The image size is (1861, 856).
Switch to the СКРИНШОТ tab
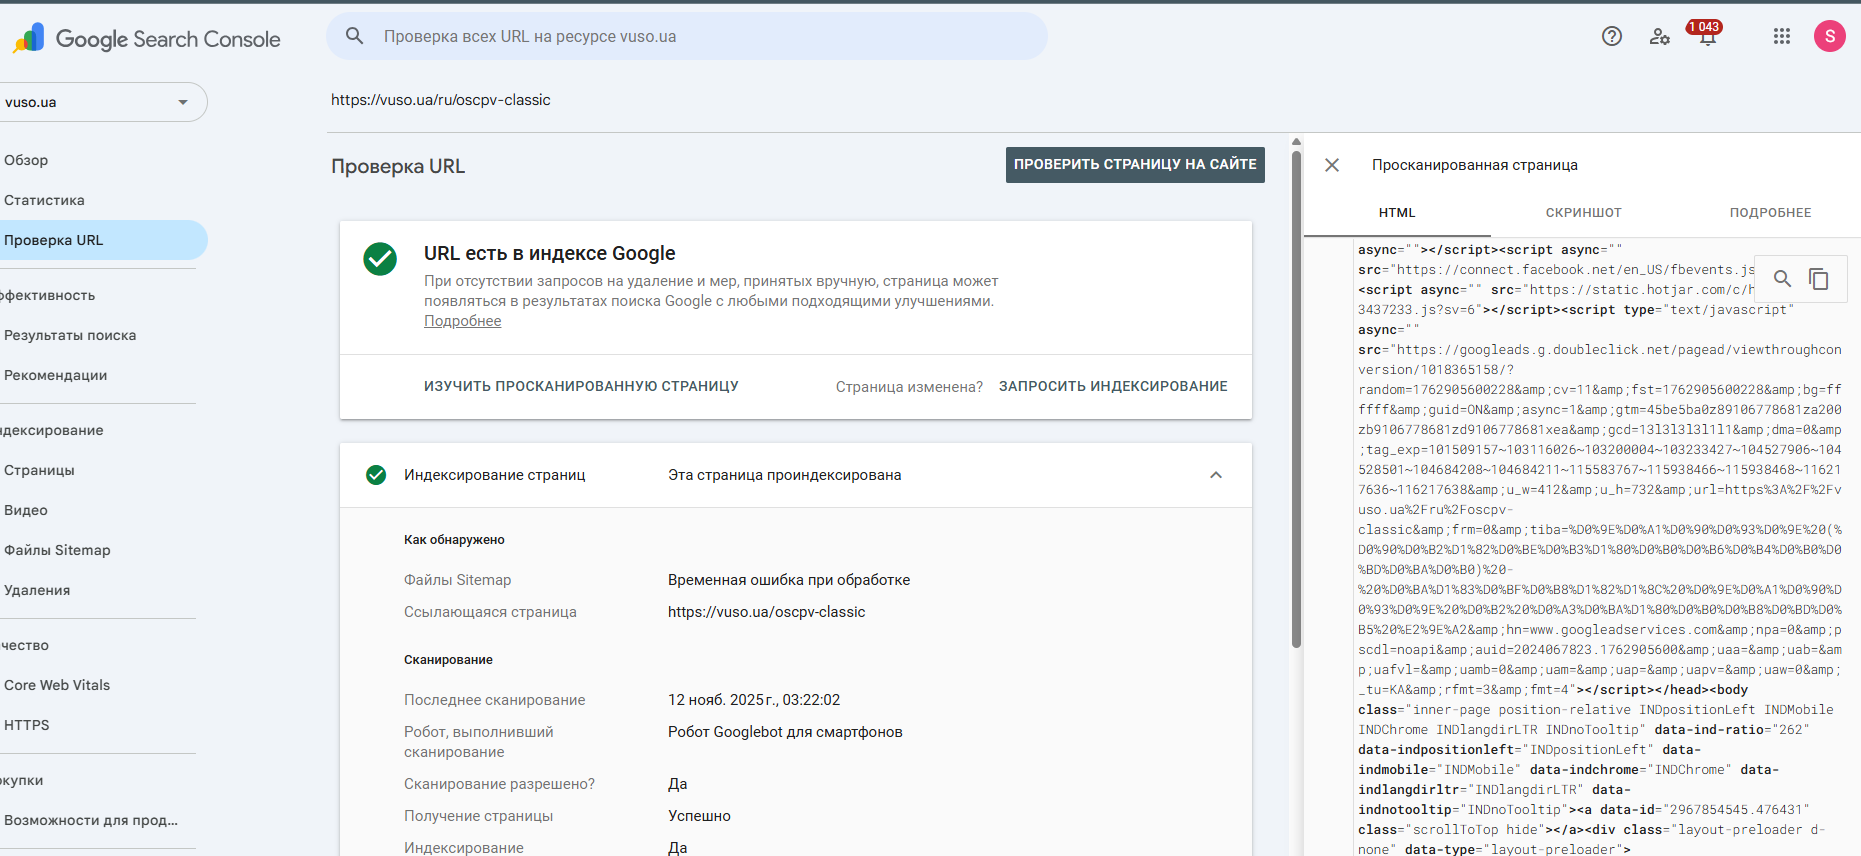coord(1584,213)
